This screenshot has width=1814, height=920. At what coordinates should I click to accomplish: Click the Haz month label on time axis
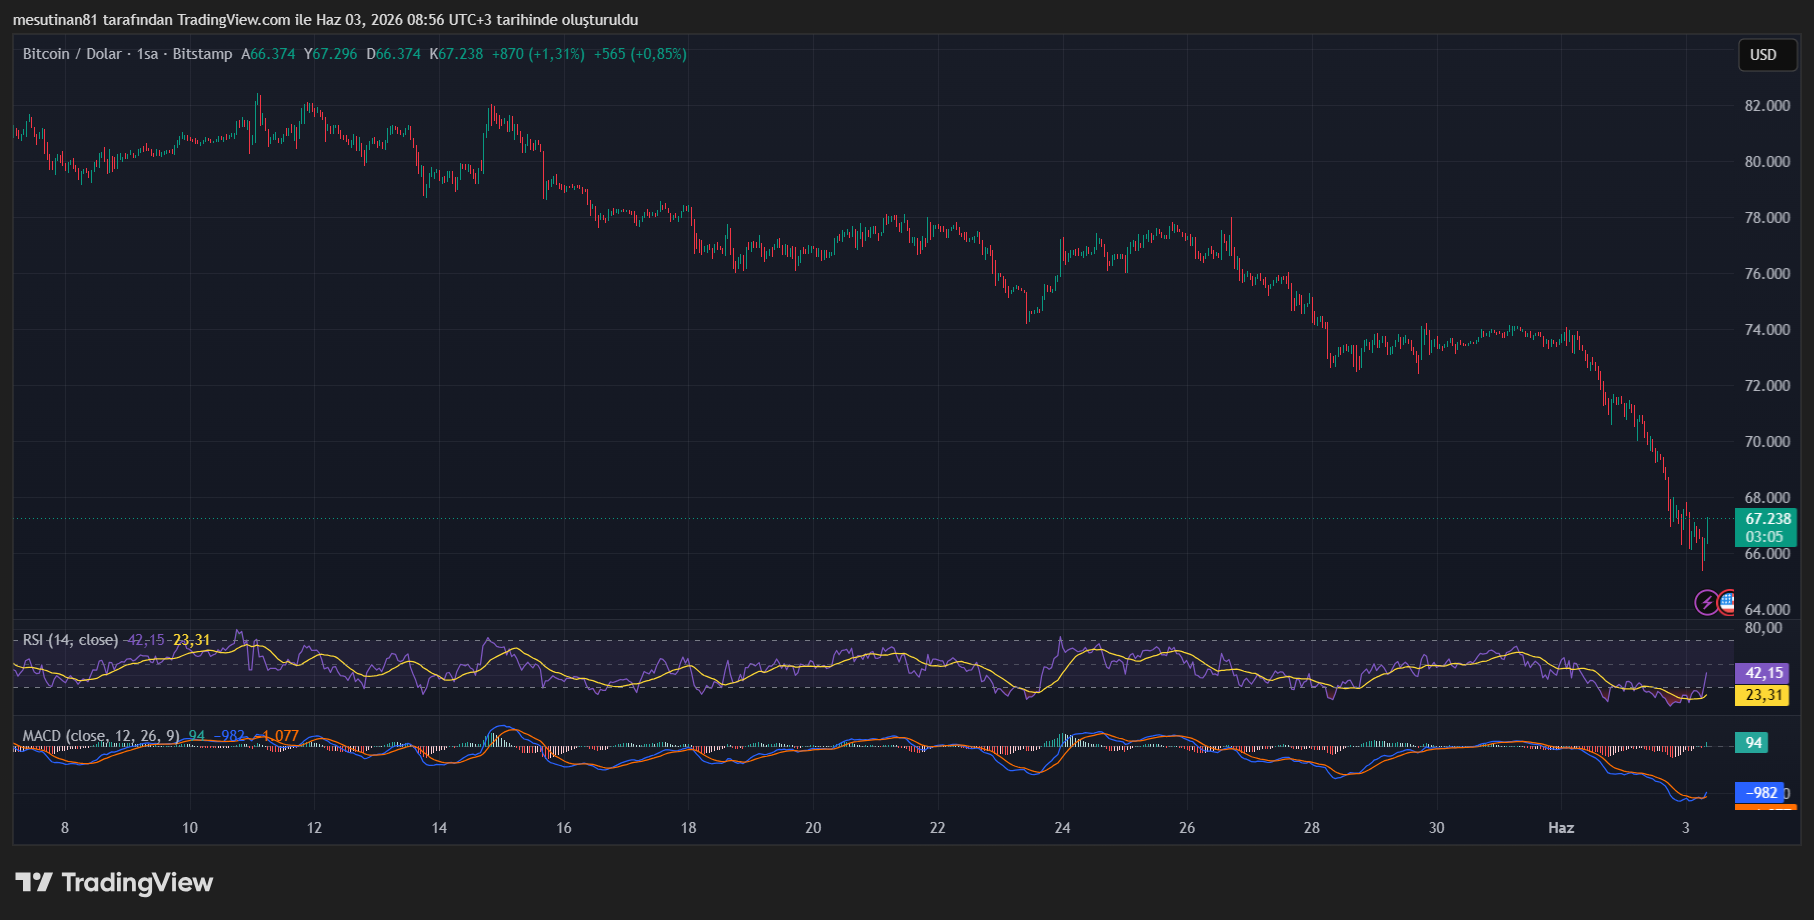pos(1561,828)
